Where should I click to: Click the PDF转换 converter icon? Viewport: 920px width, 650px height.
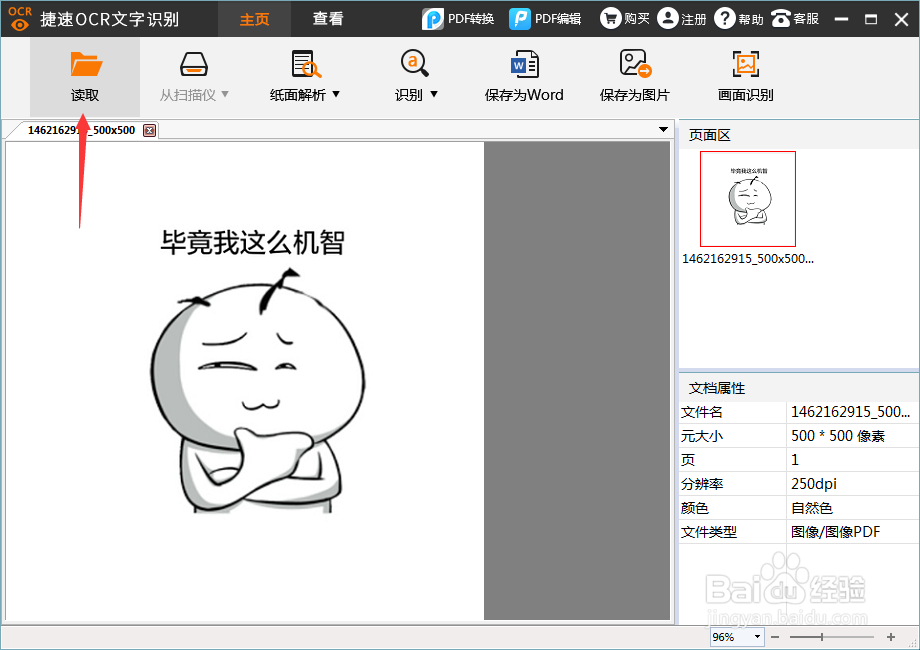click(458, 18)
